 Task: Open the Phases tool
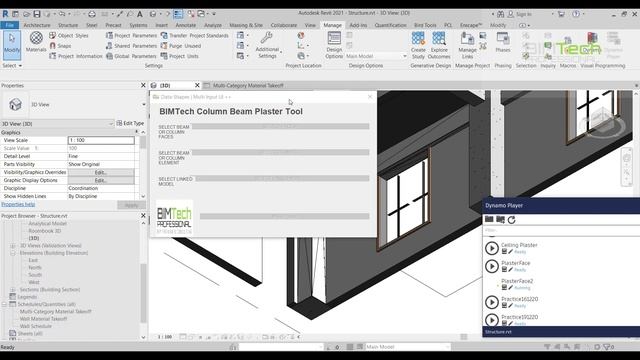pyautogui.click(x=502, y=42)
